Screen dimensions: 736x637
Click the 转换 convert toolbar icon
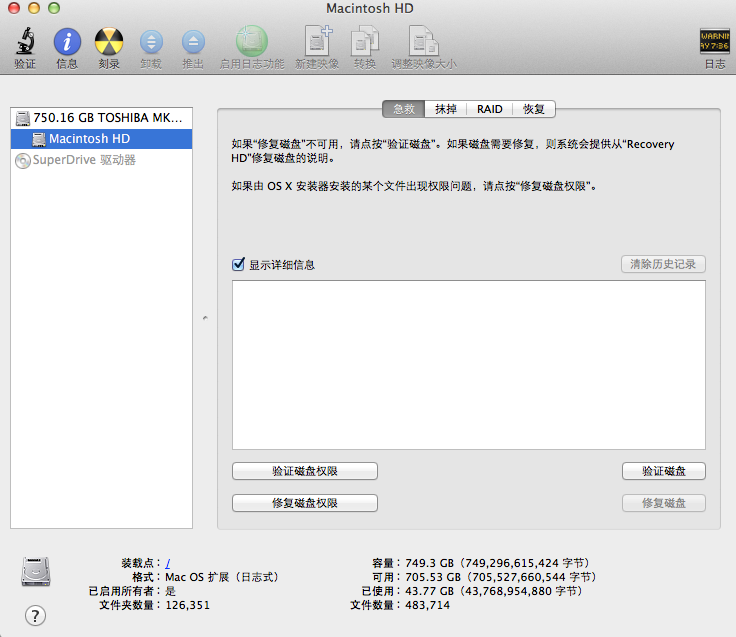tap(365, 41)
